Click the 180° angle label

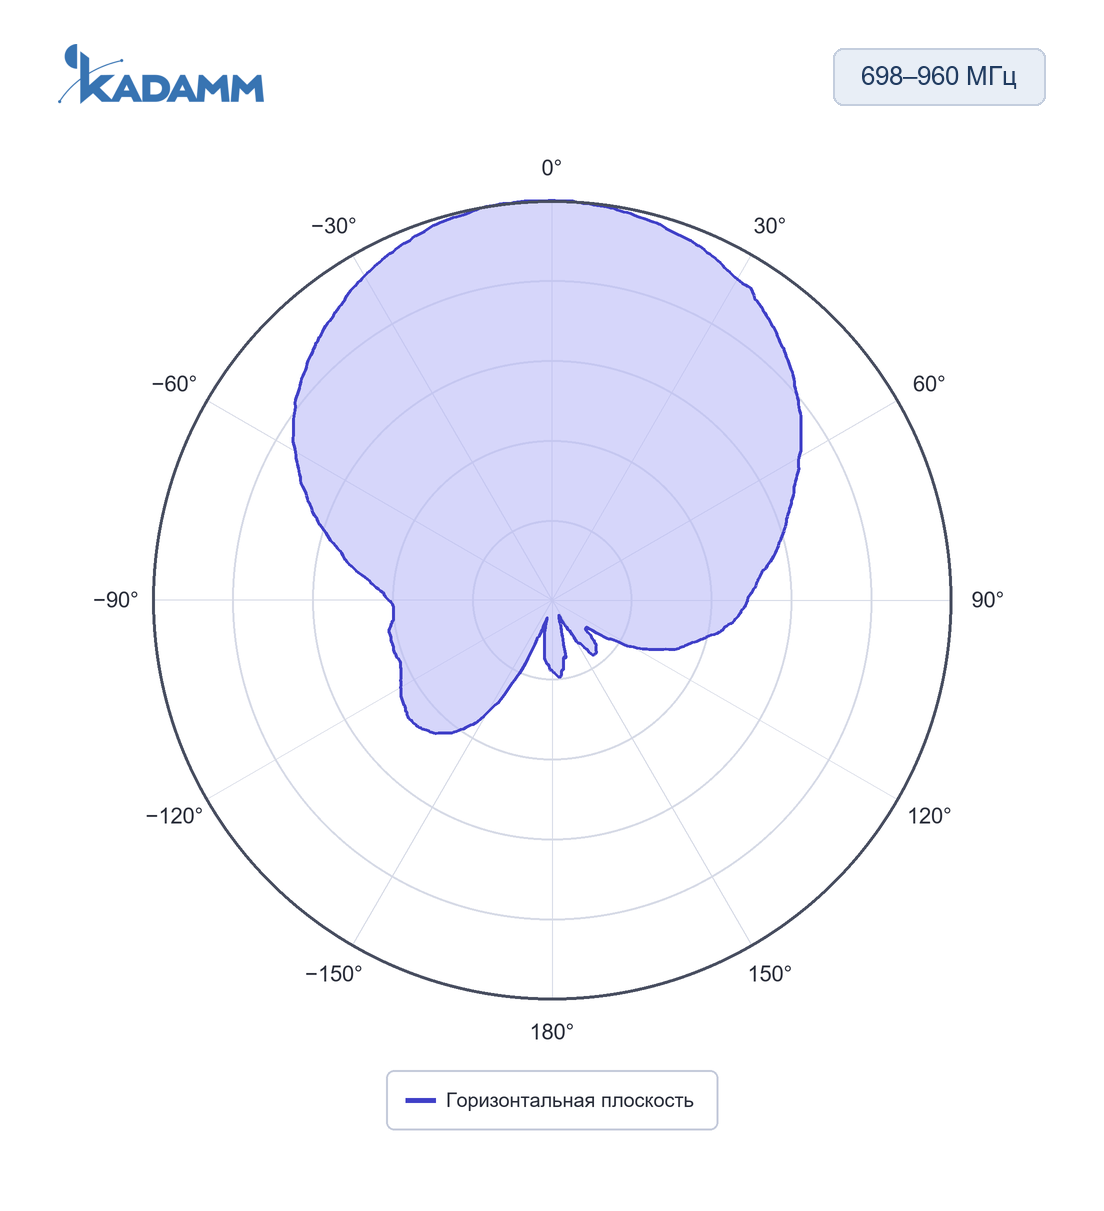click(x=552, y=1032)
